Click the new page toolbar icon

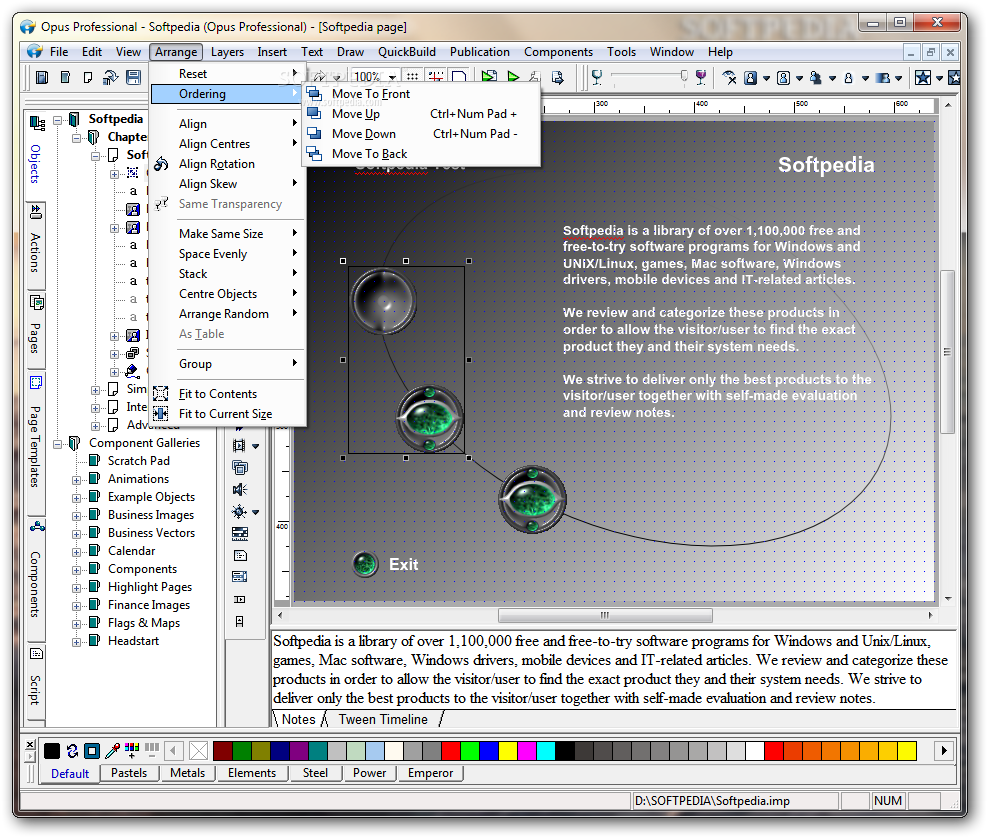(x=88, y=77)
